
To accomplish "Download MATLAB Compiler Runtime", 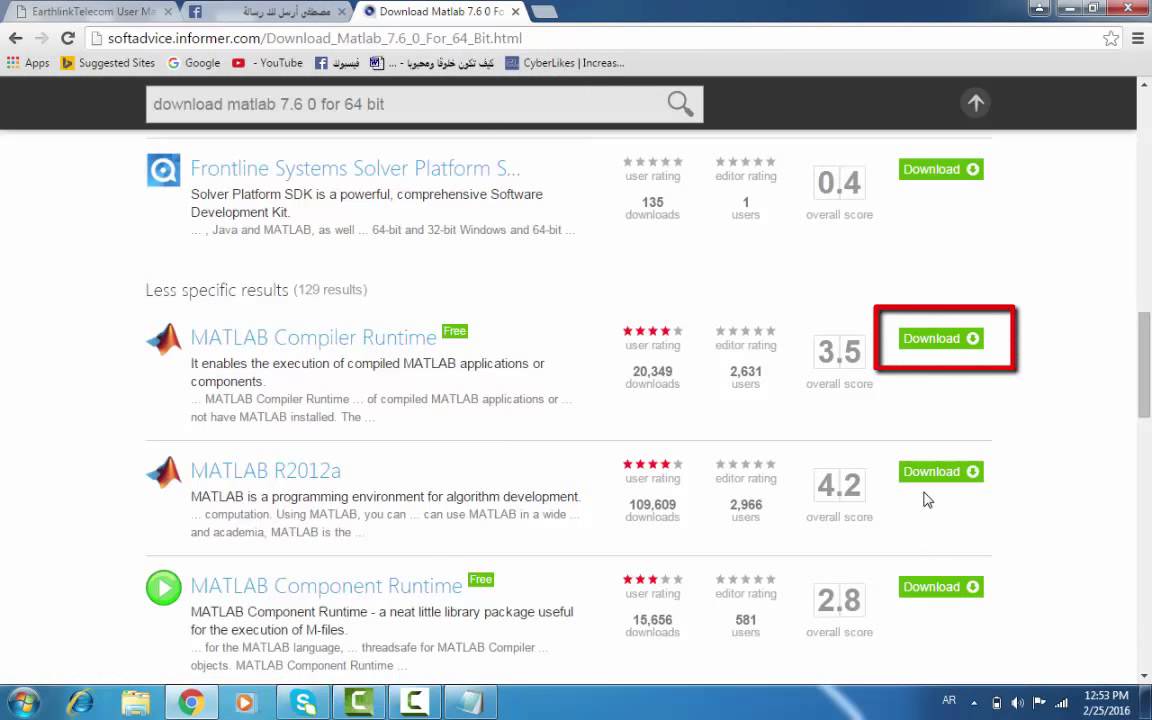I will 940,338.
